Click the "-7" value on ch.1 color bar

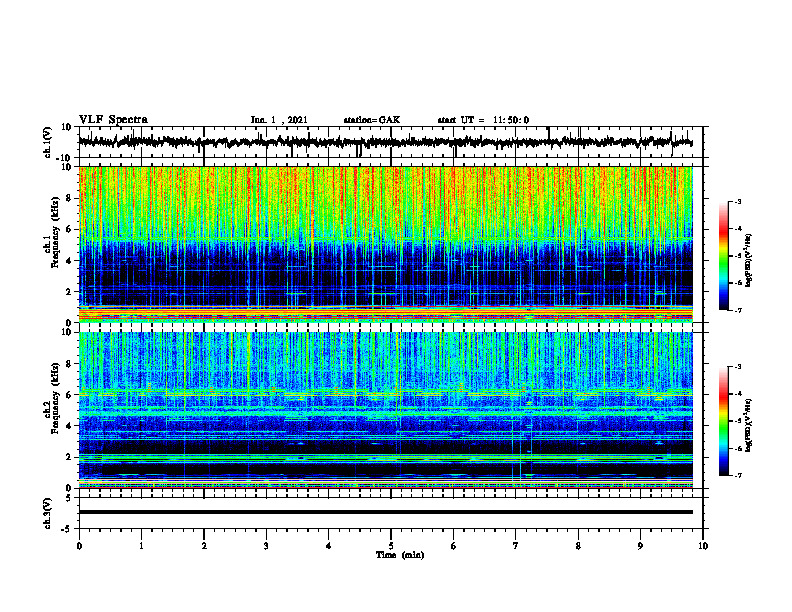click(737, 310)
